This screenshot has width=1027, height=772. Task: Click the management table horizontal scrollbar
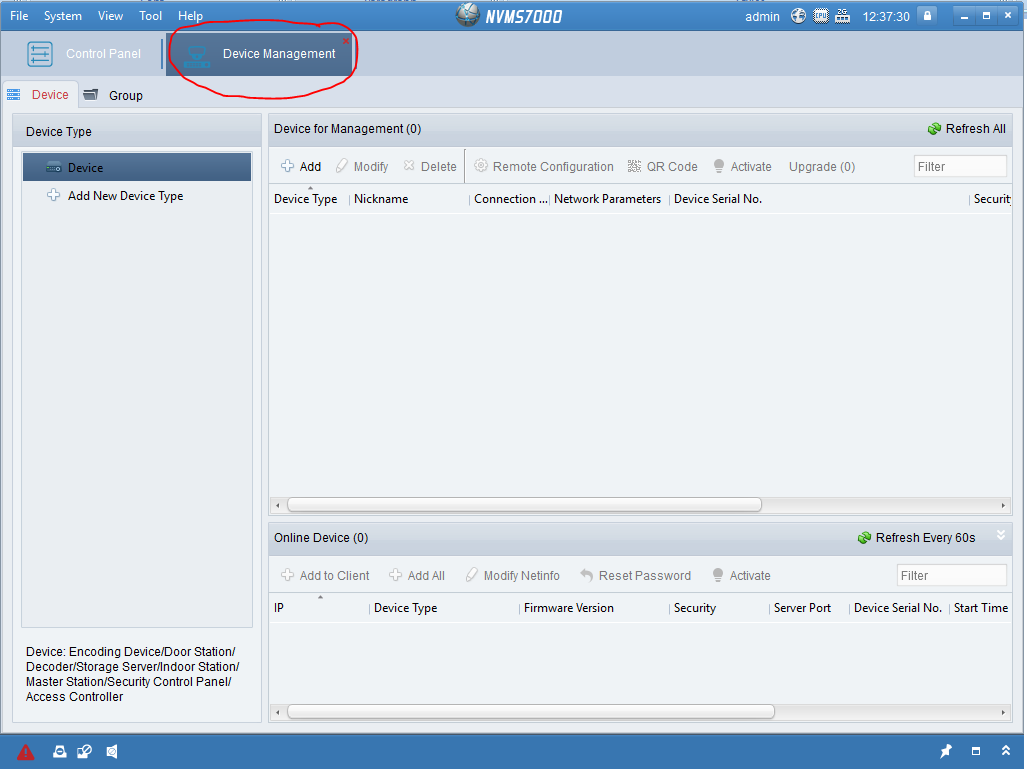coord(524,505)
